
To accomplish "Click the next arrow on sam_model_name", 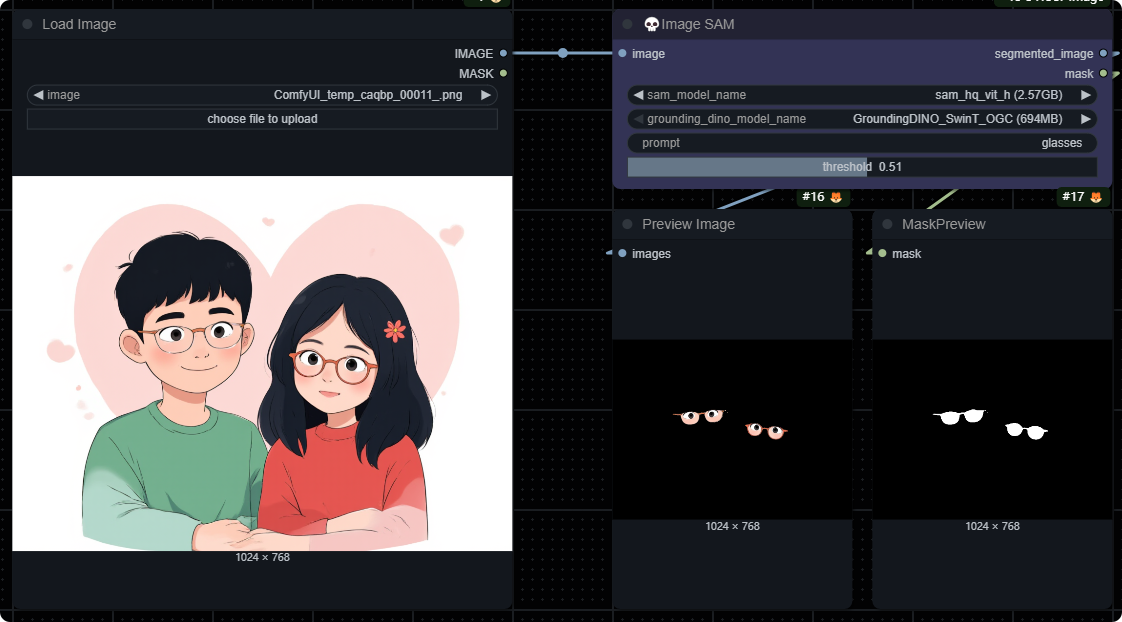I will click(x=1085, y=95).
